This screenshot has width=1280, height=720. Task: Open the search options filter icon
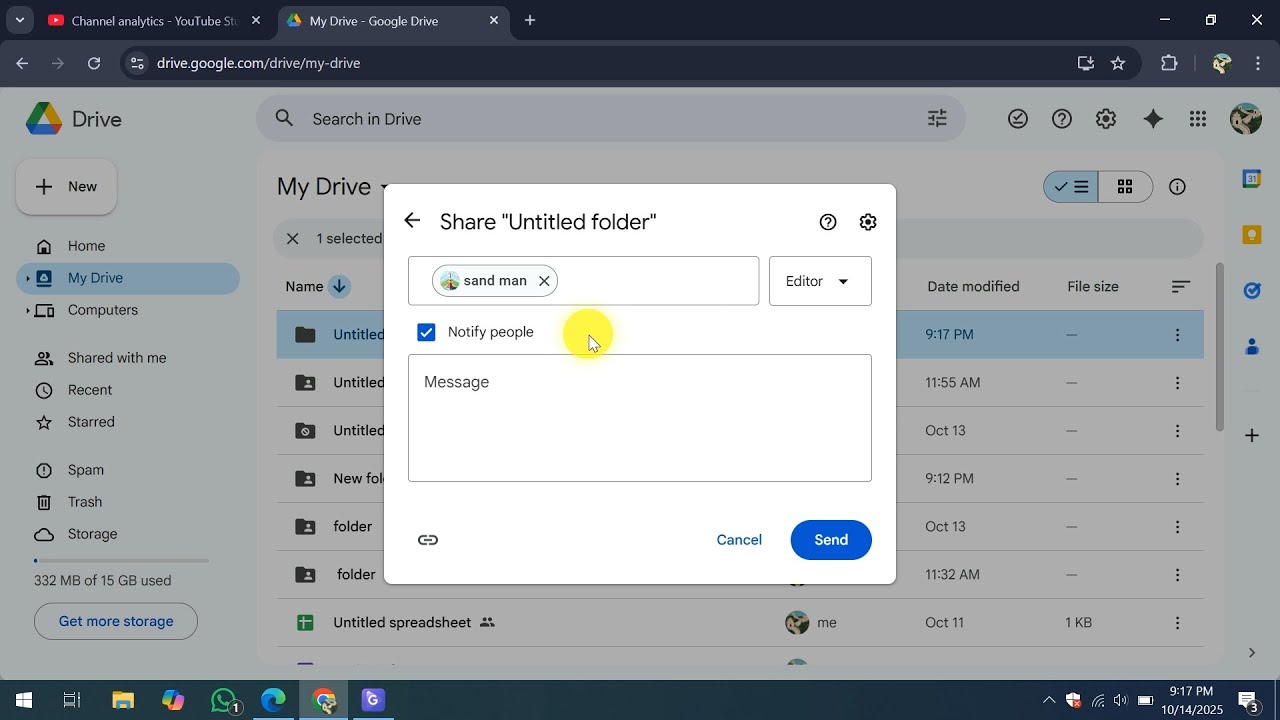(937, 119)
